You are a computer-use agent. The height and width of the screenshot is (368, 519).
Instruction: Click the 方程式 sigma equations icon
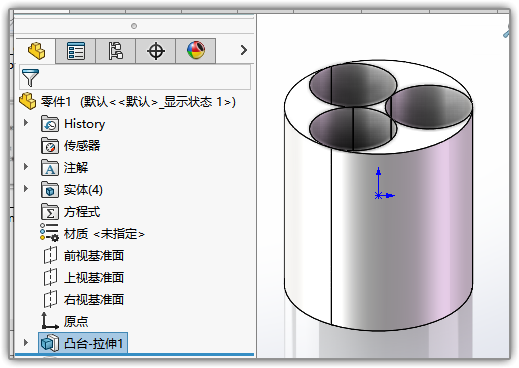point(50,212)
